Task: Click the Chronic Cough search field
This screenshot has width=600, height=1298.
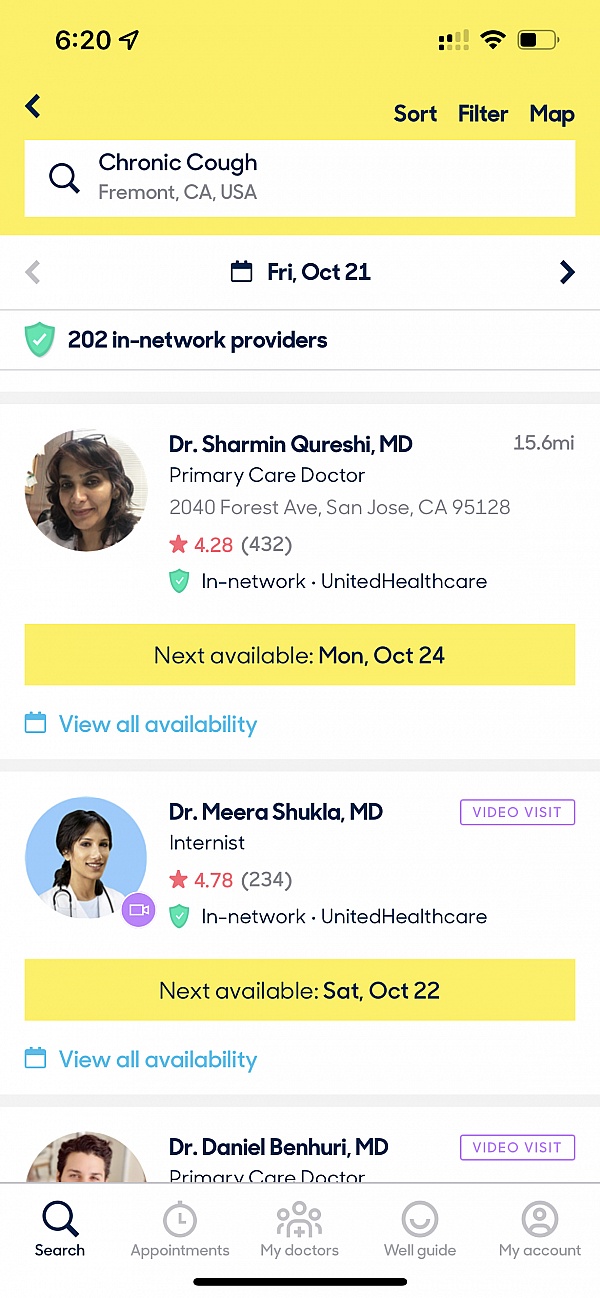Action: [x=299, y=177]
